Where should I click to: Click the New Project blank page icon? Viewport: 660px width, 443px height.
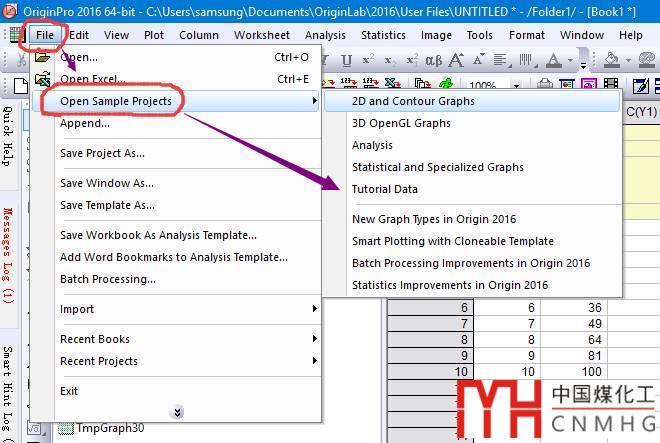click(x=21, y=85)
